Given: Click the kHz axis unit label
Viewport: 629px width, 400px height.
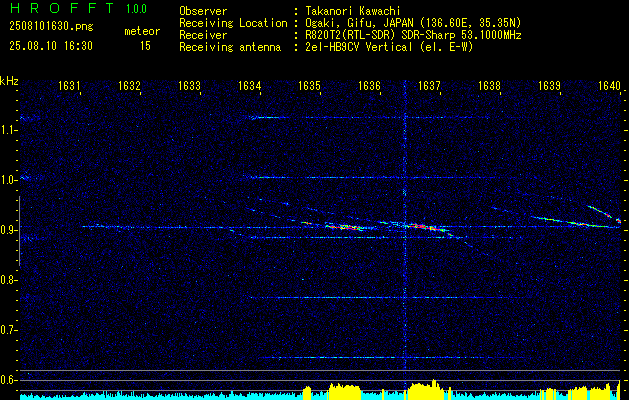Looking at the screenshot, I should click(9, 81).
